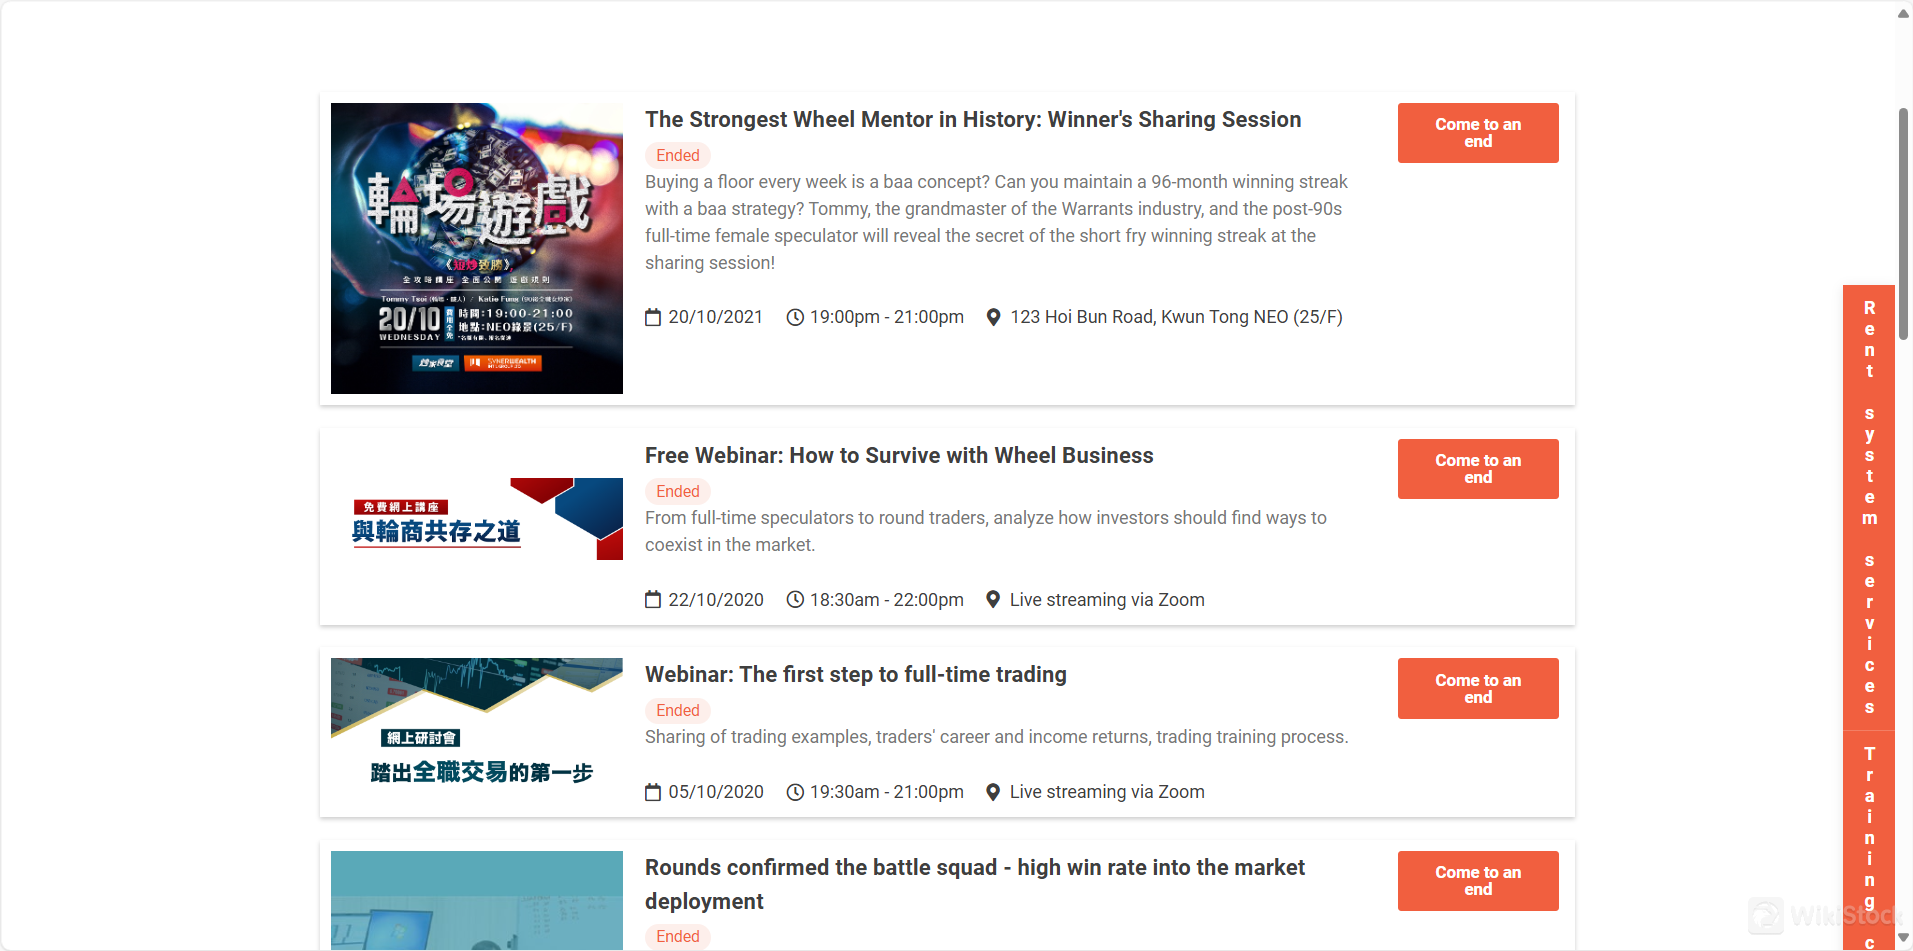This screenshot has width=1913, height=951.
Task: Click description 'Buying a floor every week'
Action: 996,222
